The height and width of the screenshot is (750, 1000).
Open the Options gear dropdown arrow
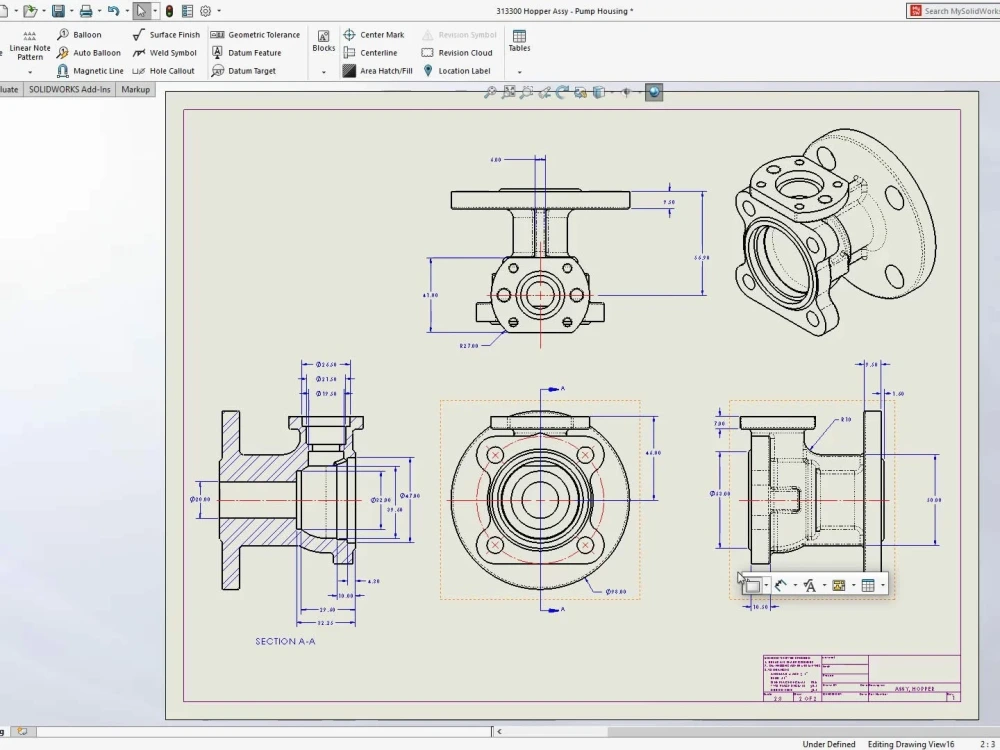click(x=219, y=11)
